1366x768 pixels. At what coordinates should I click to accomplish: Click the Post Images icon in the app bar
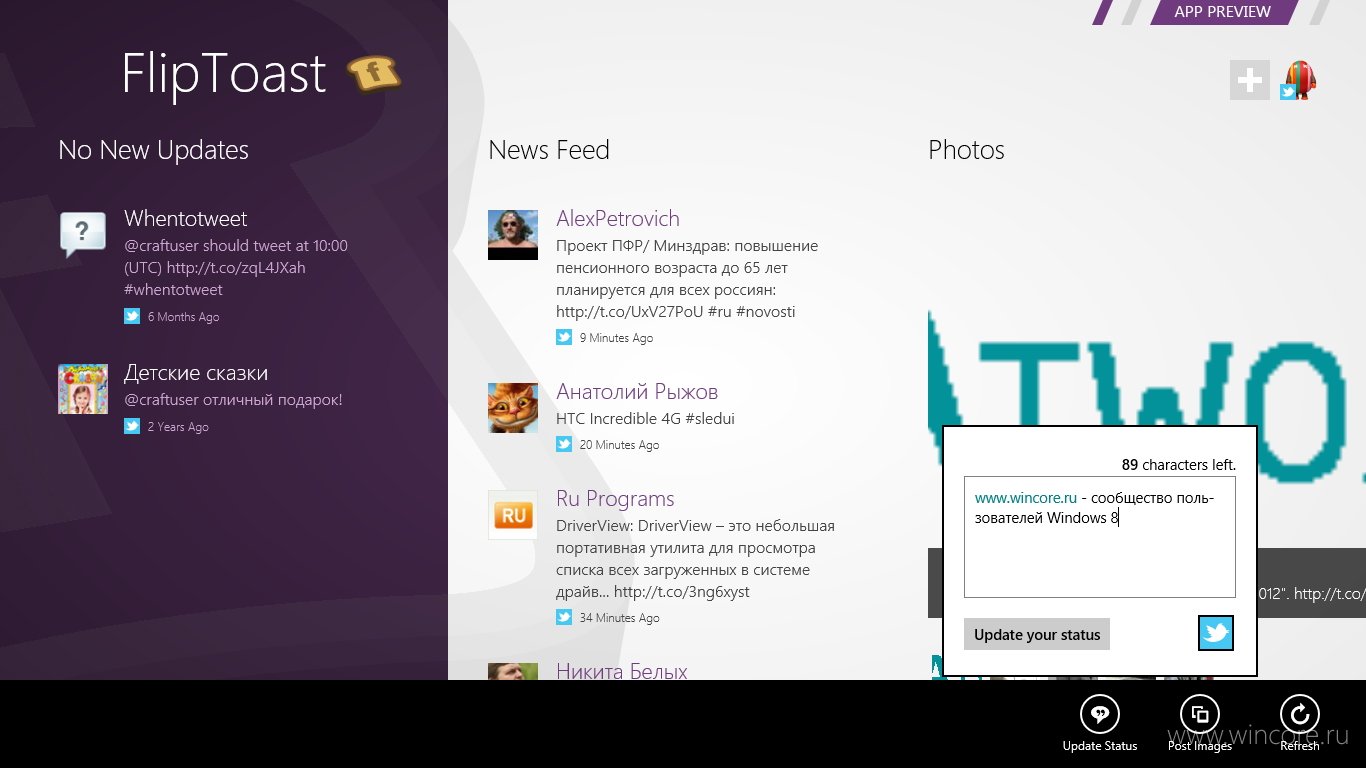(x=1200, y=714)
